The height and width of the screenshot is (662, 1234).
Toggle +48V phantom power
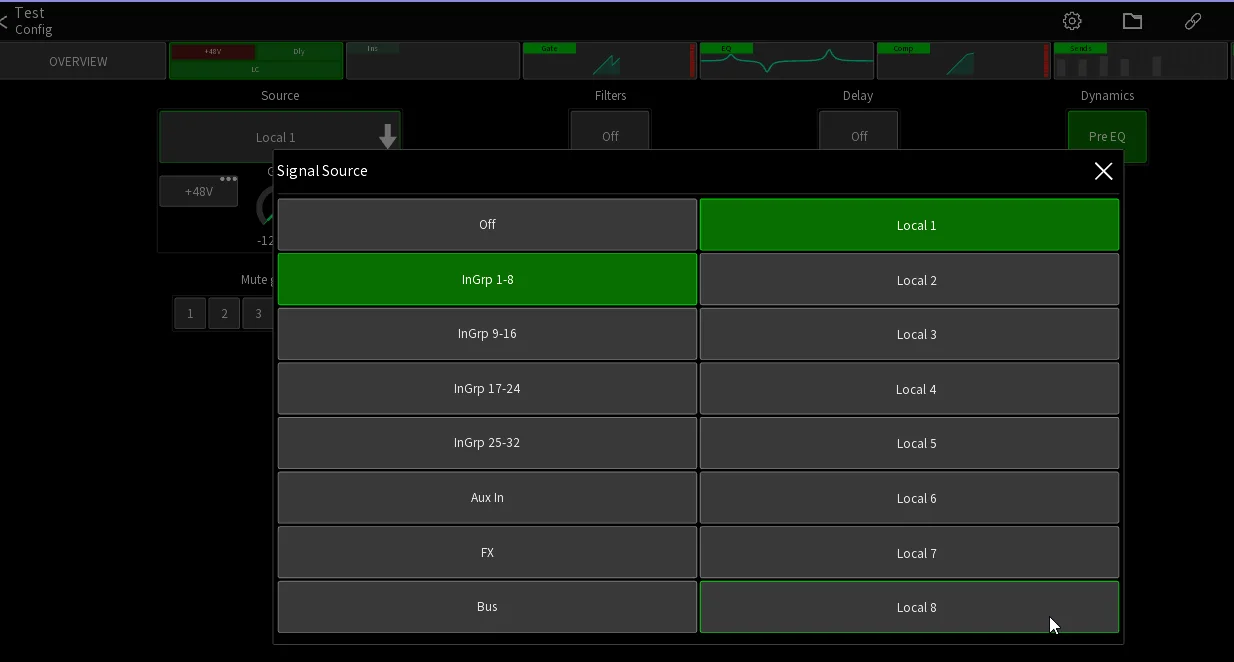tap(199, 191)
